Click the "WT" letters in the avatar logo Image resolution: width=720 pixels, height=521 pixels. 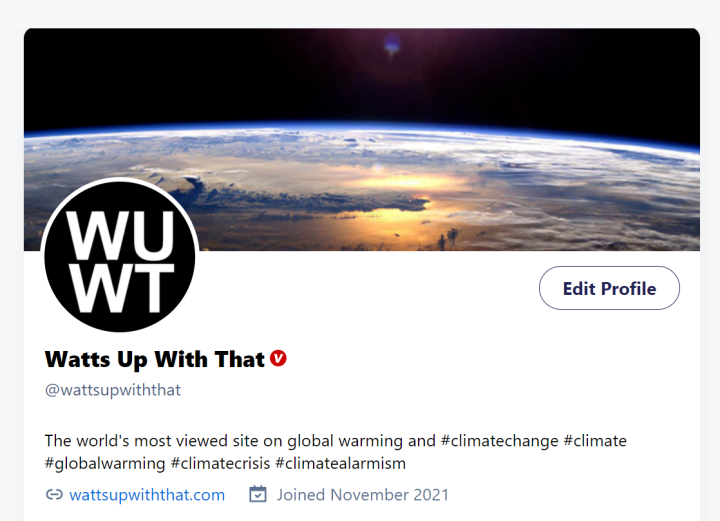[122, 288]
